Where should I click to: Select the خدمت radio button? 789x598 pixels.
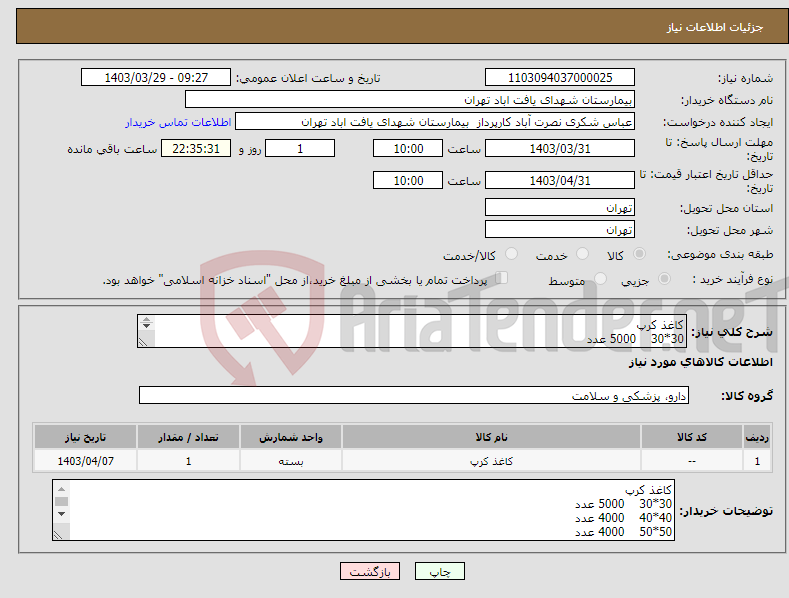[x=582, y=254]
